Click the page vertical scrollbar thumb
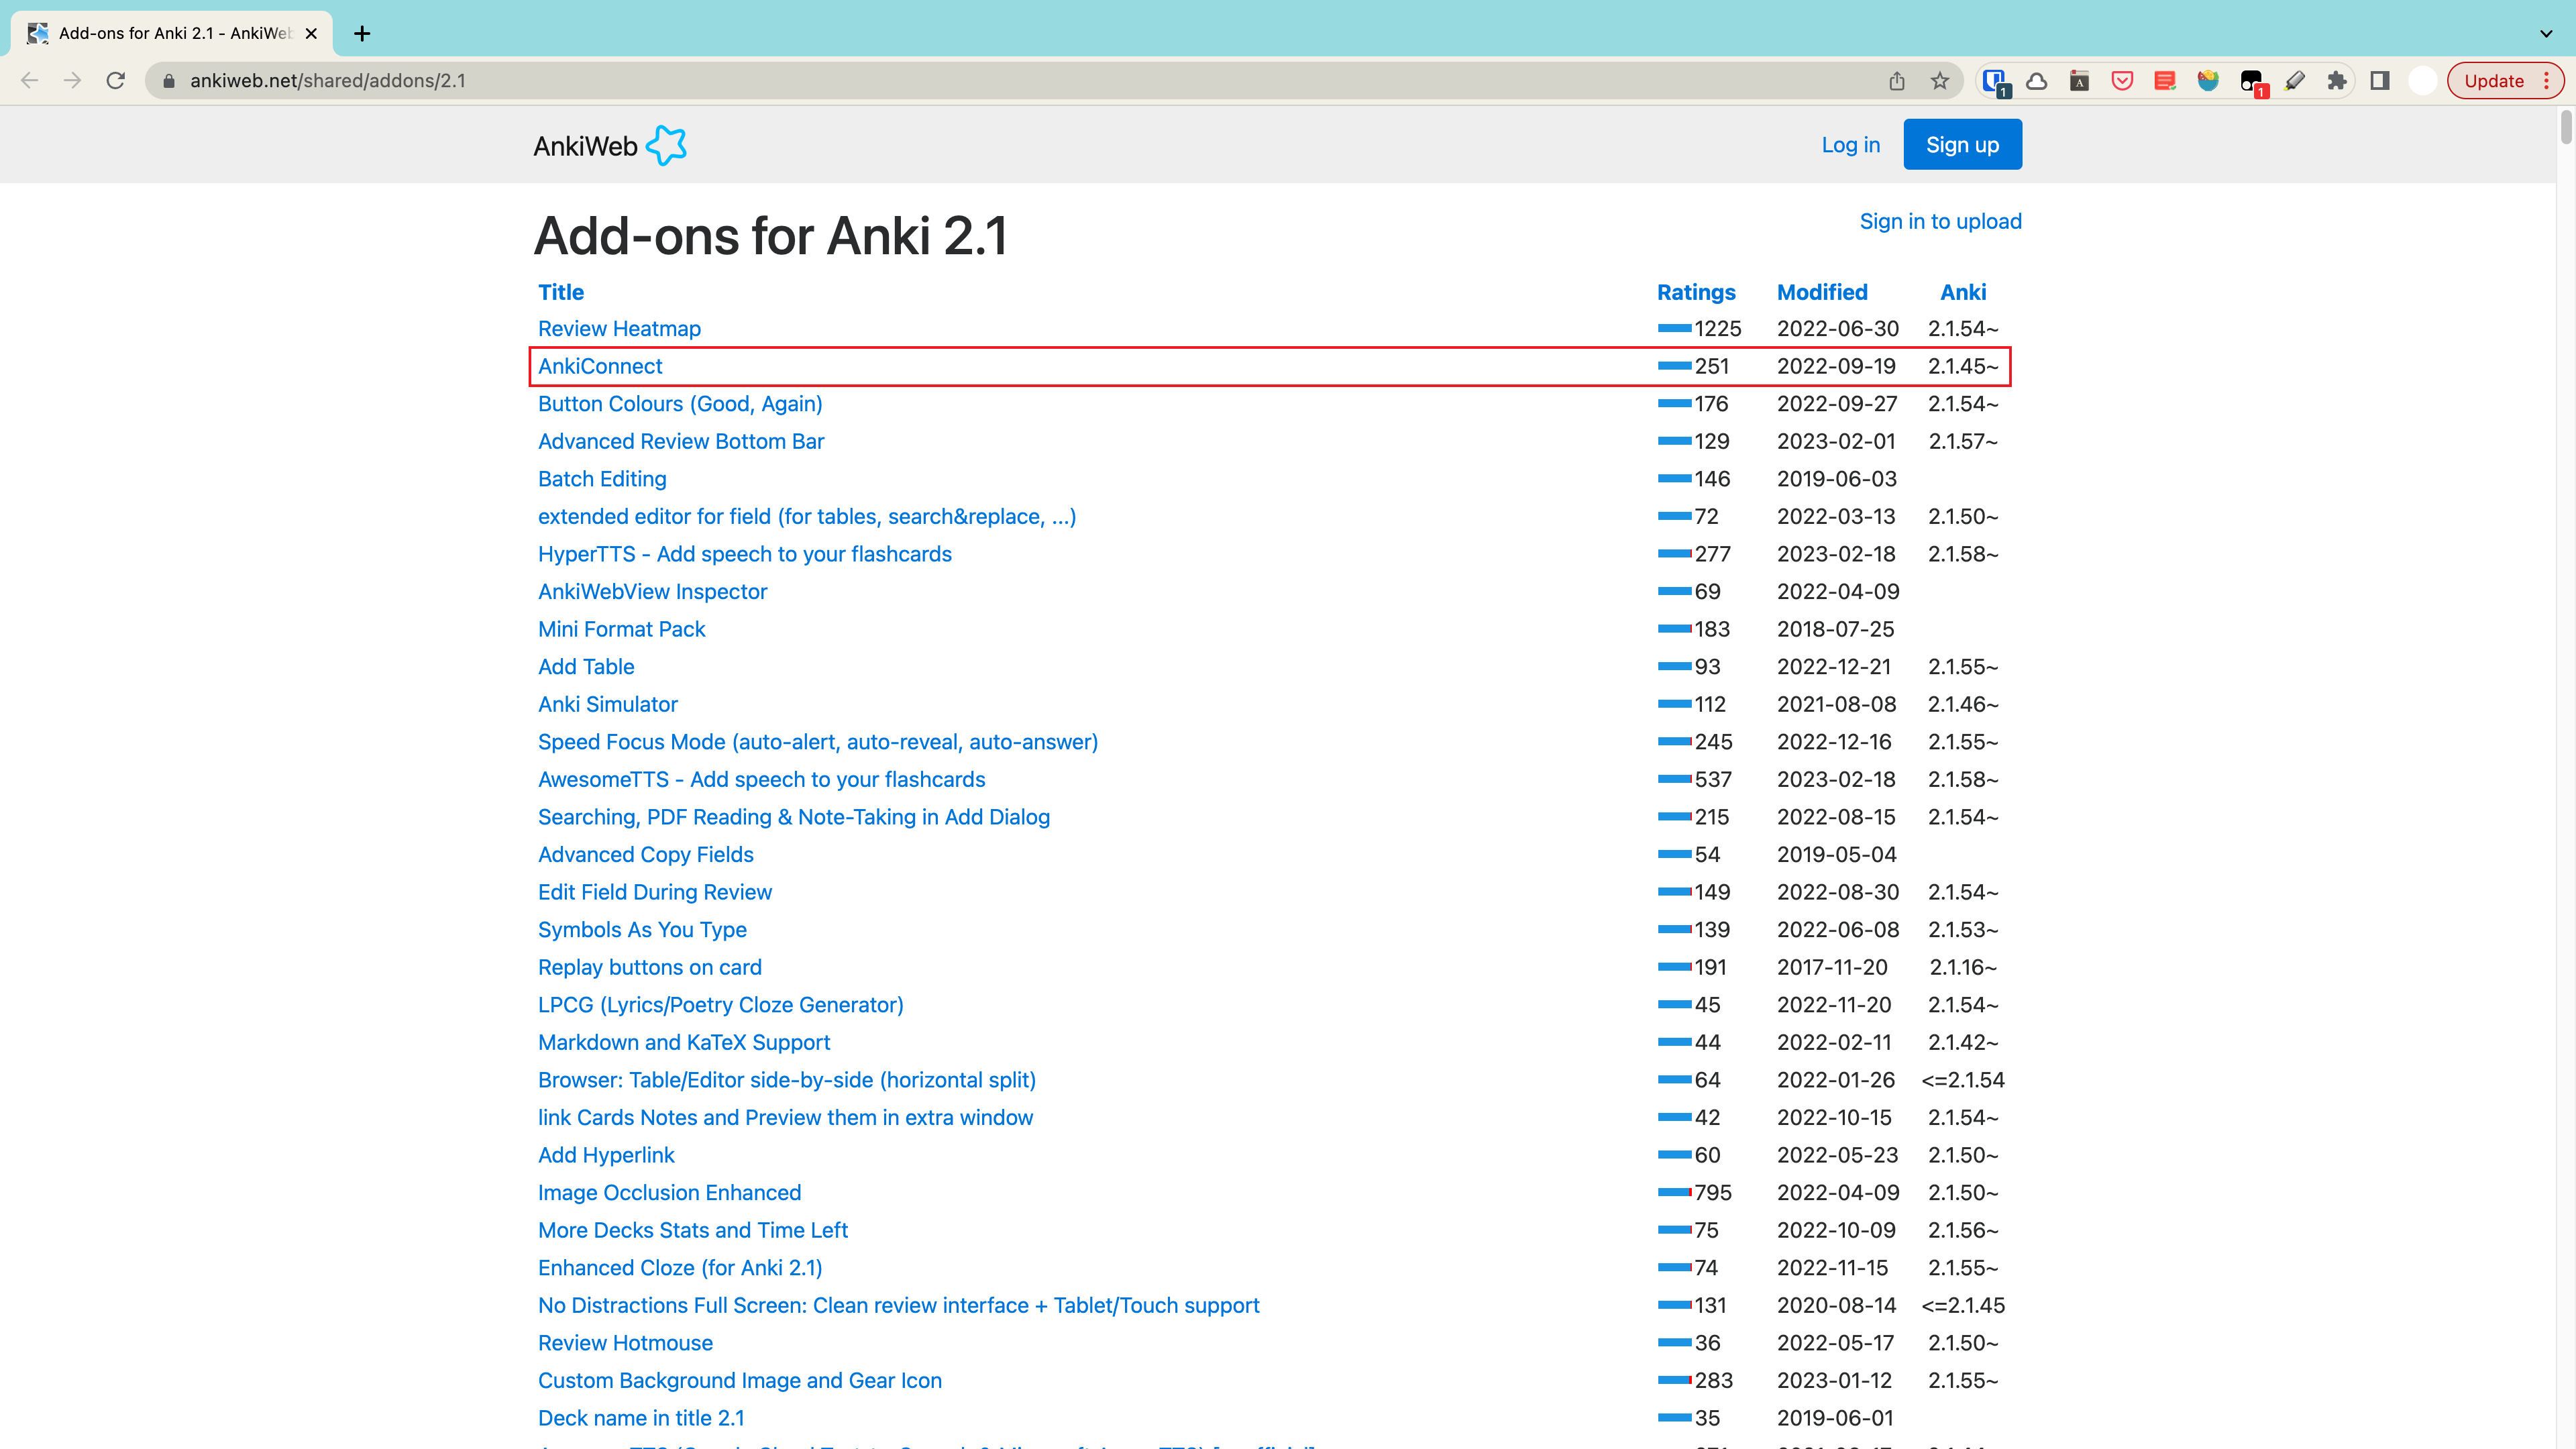2576x1449 pixels. pos(2566,128)
